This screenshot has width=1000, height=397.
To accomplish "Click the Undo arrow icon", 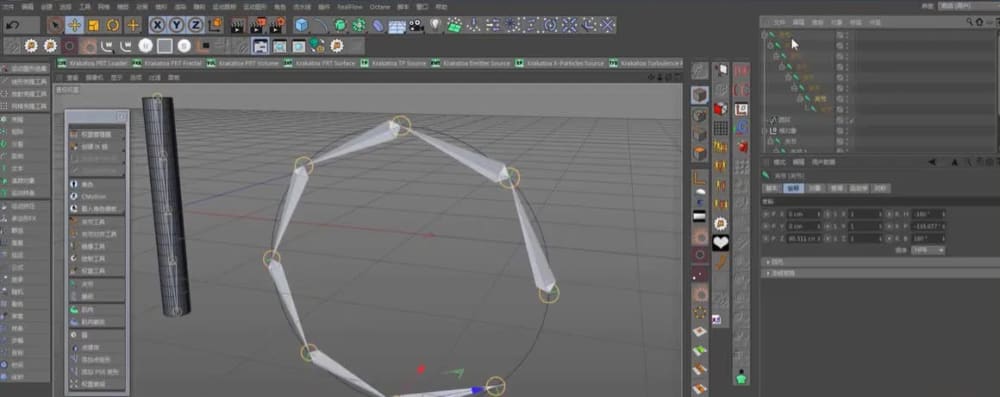I will pos(13,26).
